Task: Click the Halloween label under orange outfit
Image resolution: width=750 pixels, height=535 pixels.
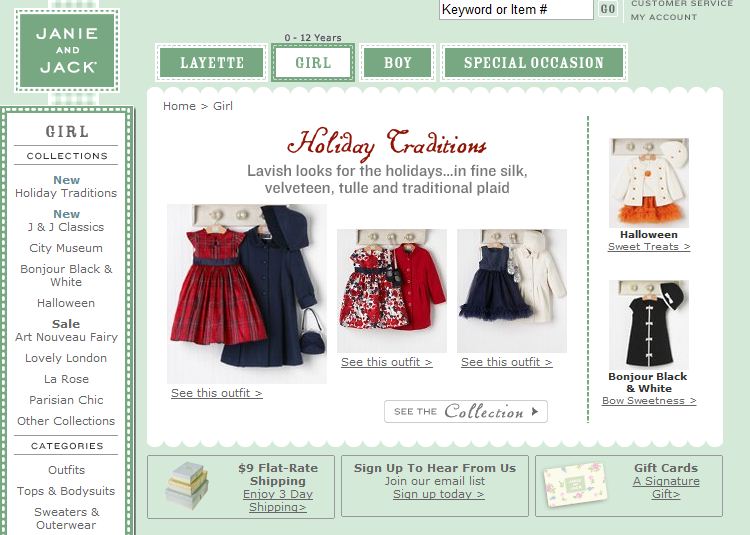Action: pyautogui.click(x=649, y=235)
